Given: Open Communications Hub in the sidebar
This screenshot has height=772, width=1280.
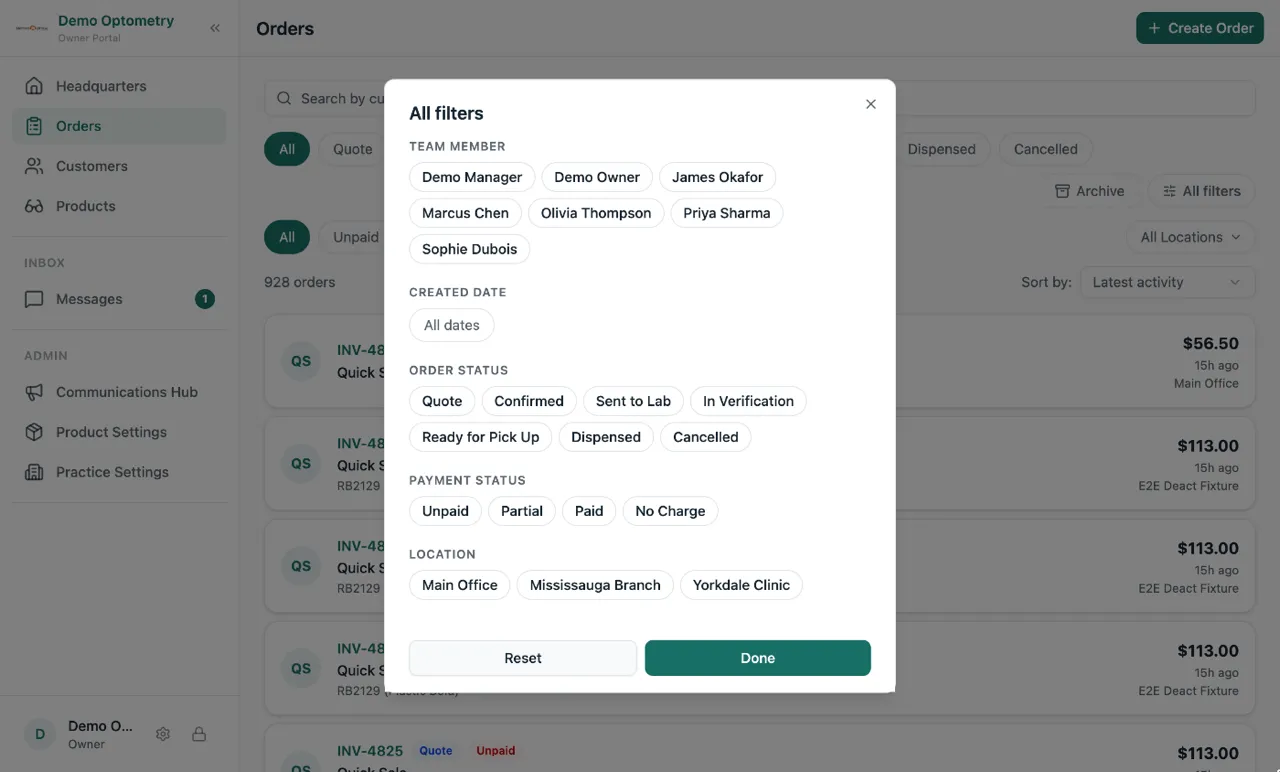Looking at the screenshot, I should pos(119,392).
